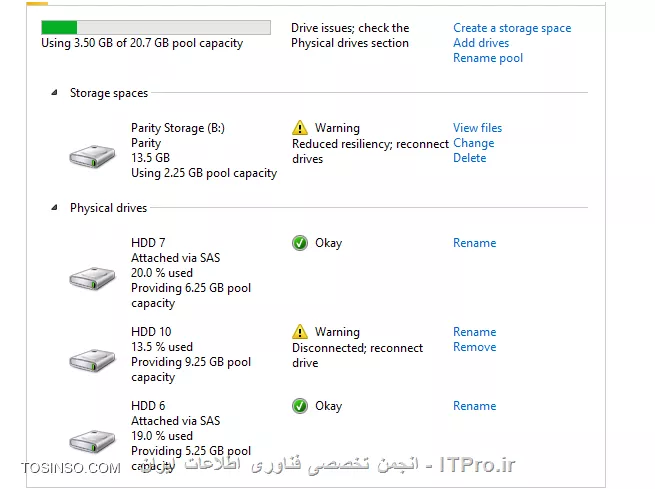655x489 pixels.
Task: Remove the disconnected HDD 10 drive
Action: click(x=474, y=347)
